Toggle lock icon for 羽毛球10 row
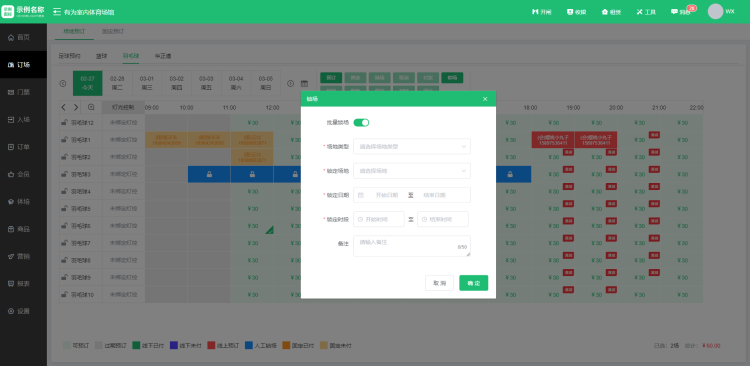750x366 pixels. [x=64, y=295]
